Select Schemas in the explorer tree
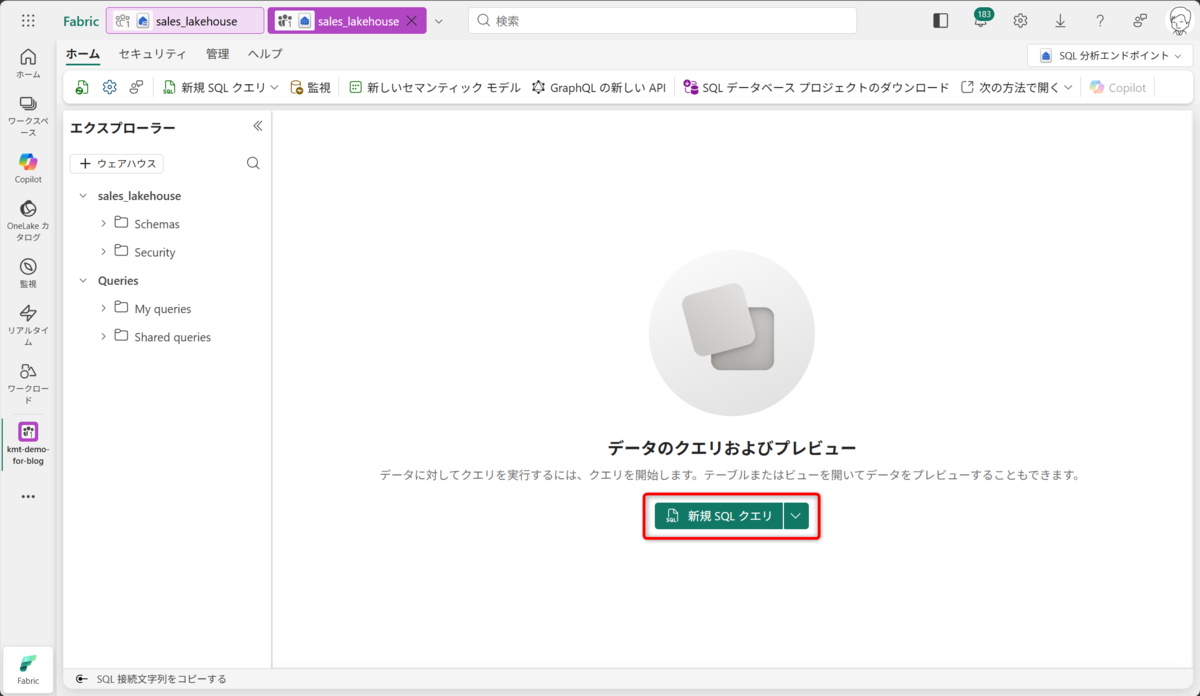The width and height of the screenshot is (1200, 696). tap(157, 224)
